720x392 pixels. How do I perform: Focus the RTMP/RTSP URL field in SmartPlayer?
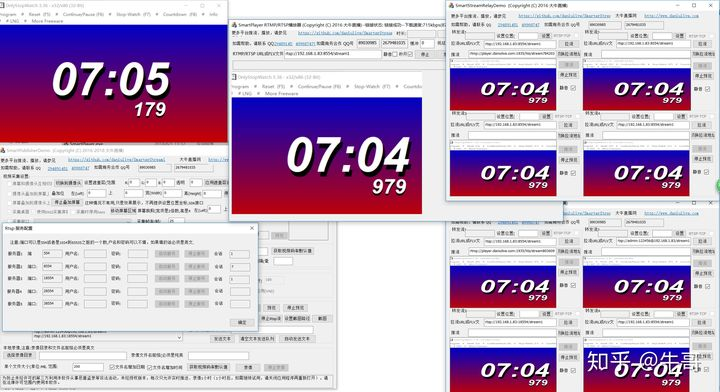(x=332, y=54)
